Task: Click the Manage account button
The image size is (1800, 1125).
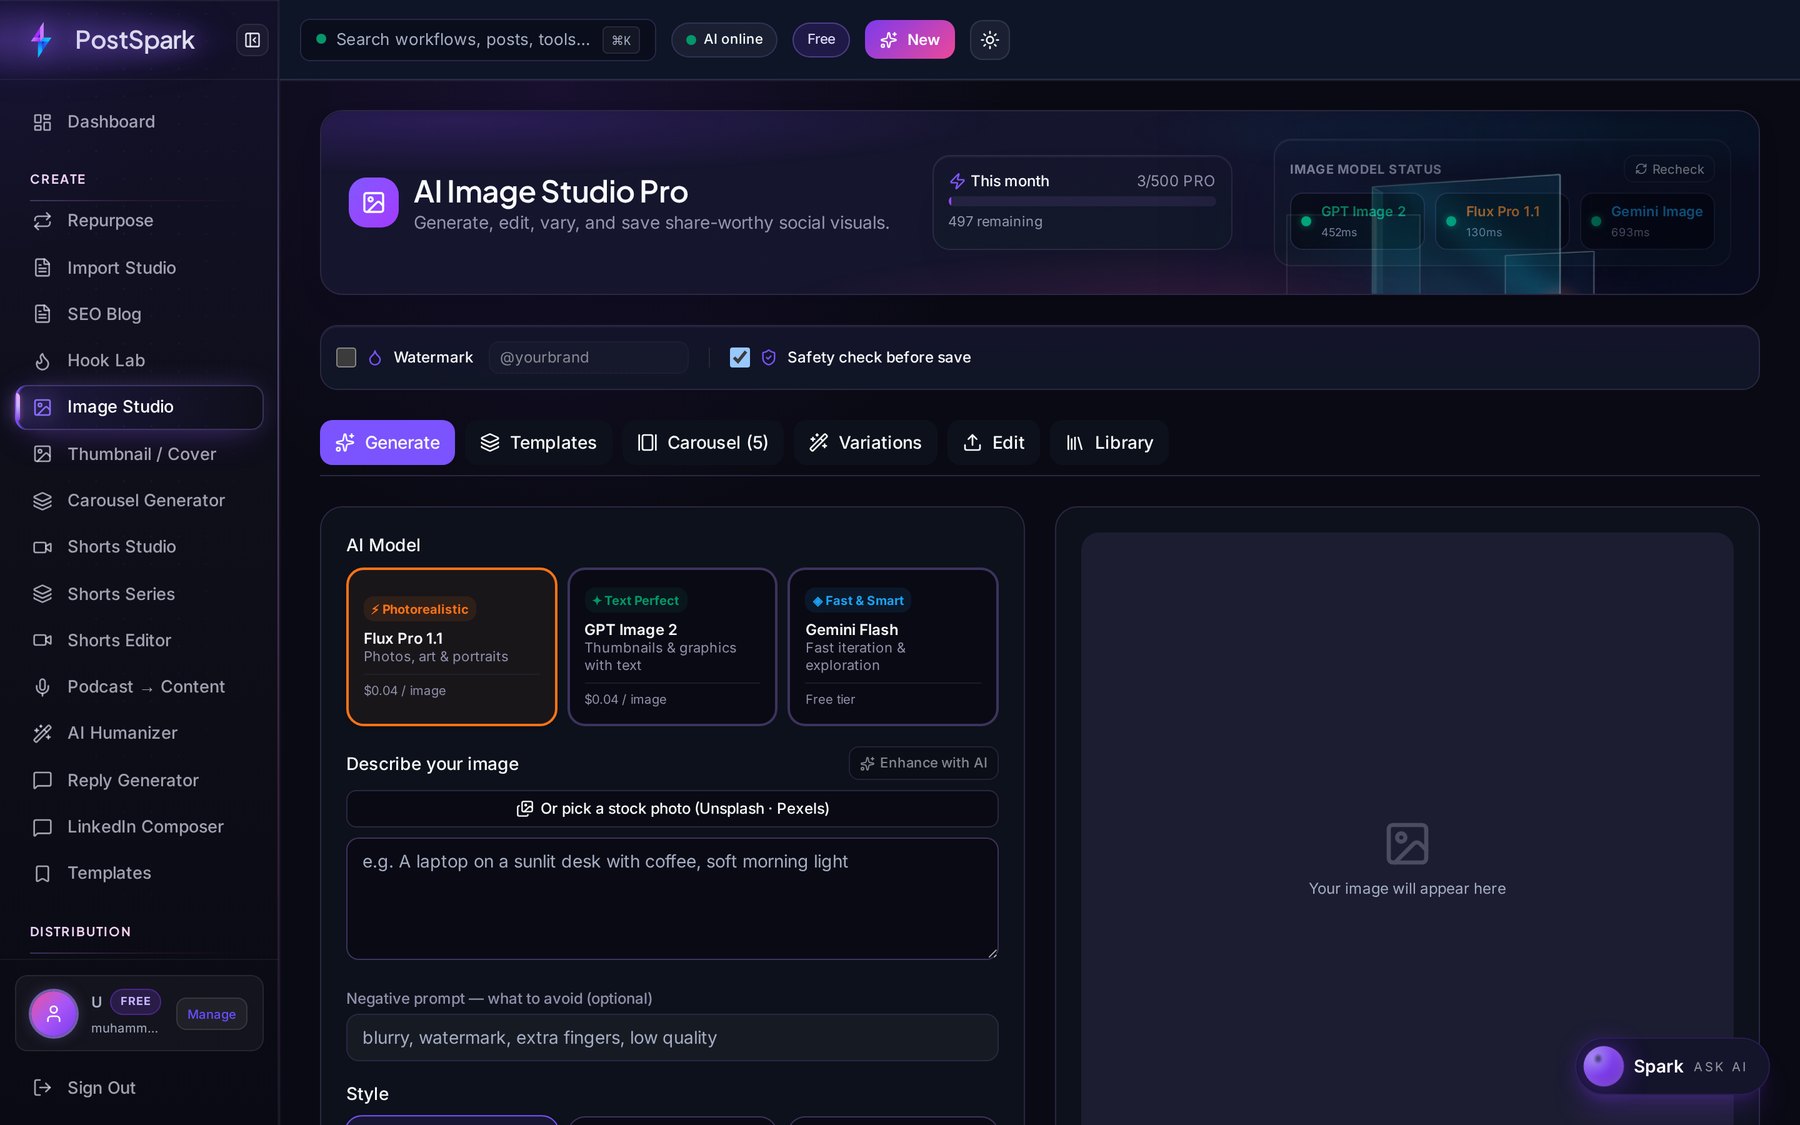Action: tap(211, 1014)
